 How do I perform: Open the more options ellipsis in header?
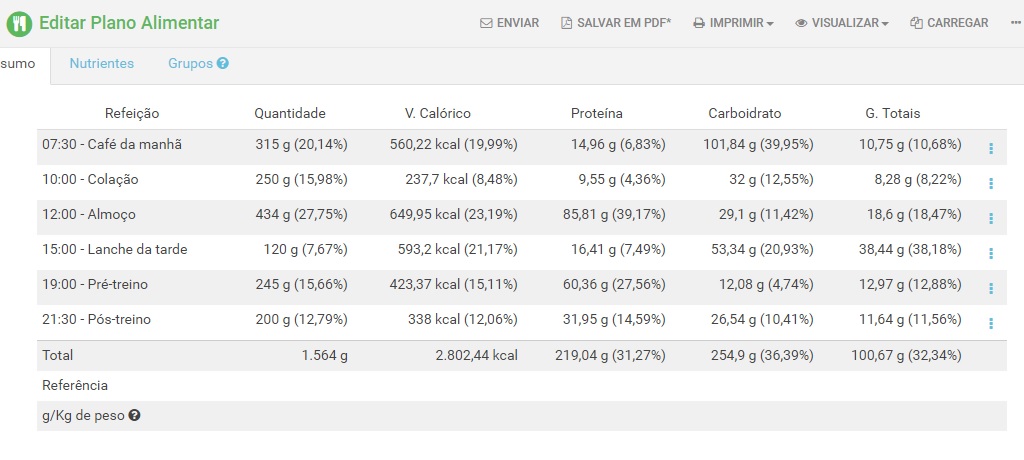[1016, 23]
